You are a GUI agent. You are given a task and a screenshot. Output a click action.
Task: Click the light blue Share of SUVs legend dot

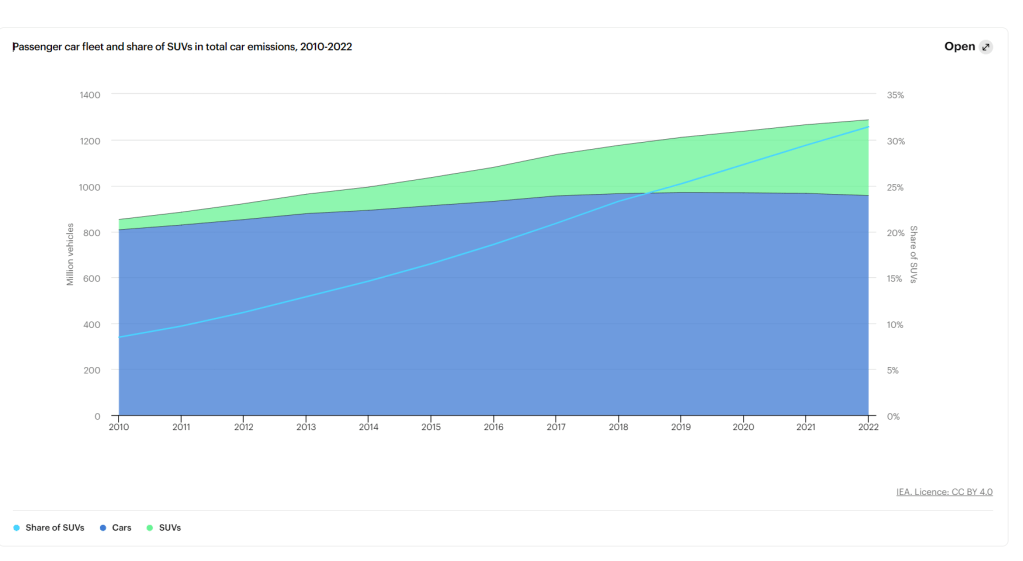tap(17, 527)
